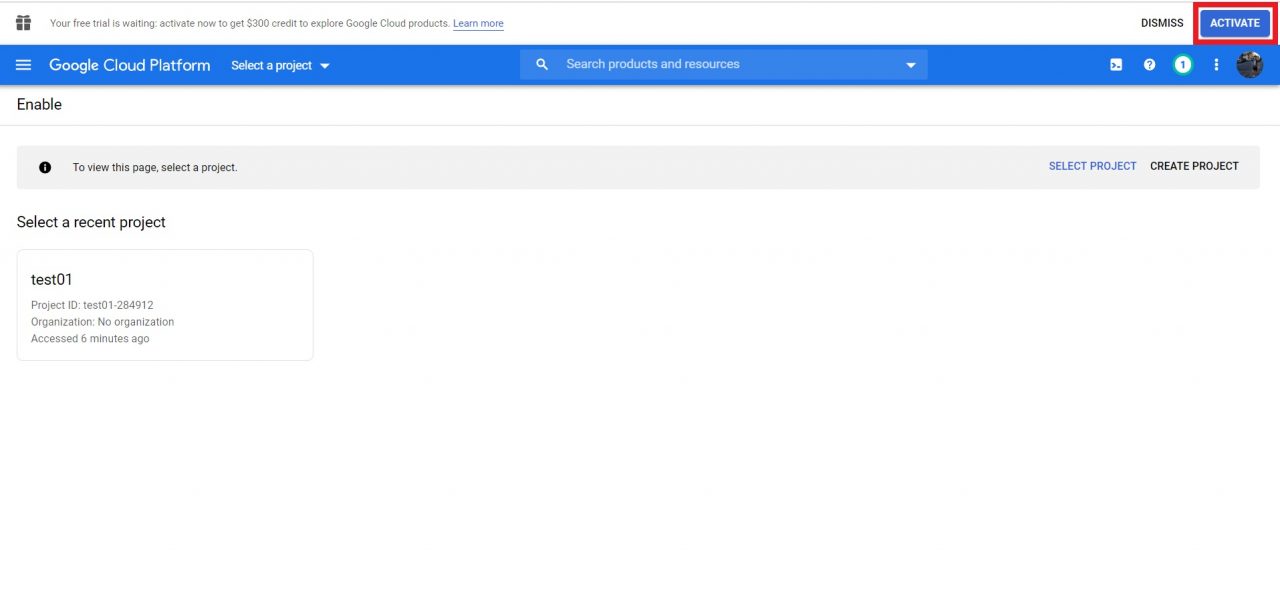View notifications with the 1 badge
The width and height of the screenshot is (1280, 601).
pos(1183,65)
